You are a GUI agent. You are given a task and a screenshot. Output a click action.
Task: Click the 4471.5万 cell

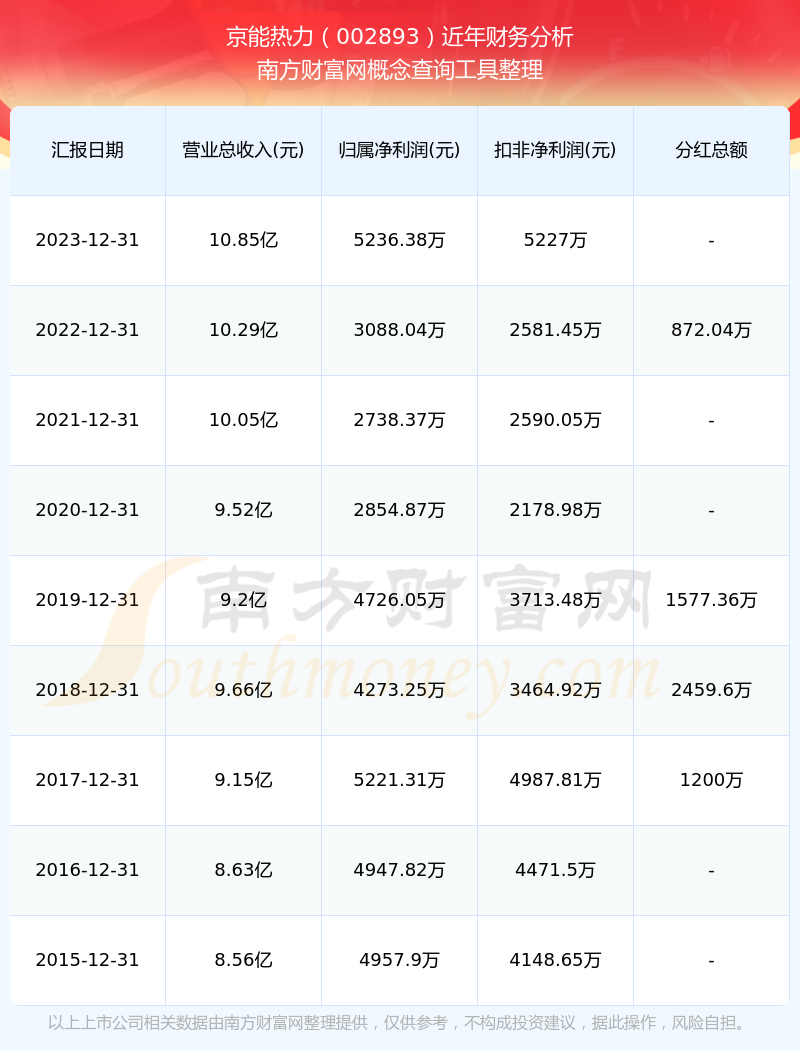pyautogui.click(x=556, y=871)
